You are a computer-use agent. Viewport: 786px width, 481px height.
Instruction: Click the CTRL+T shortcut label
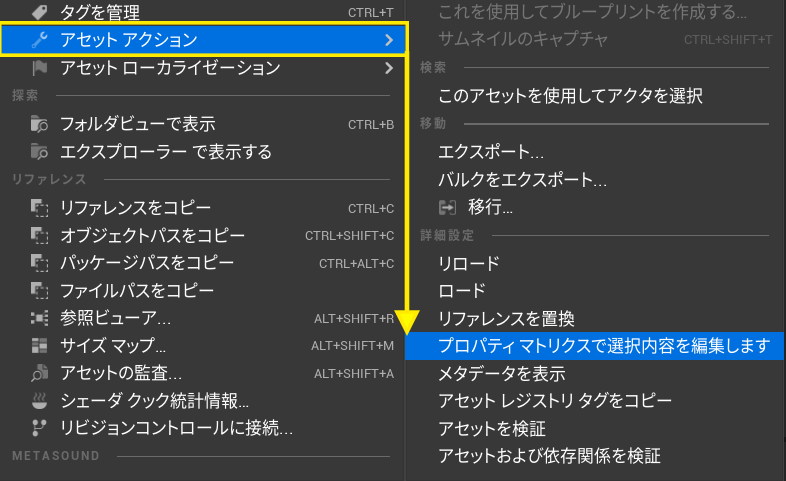(x=371, y=12)
